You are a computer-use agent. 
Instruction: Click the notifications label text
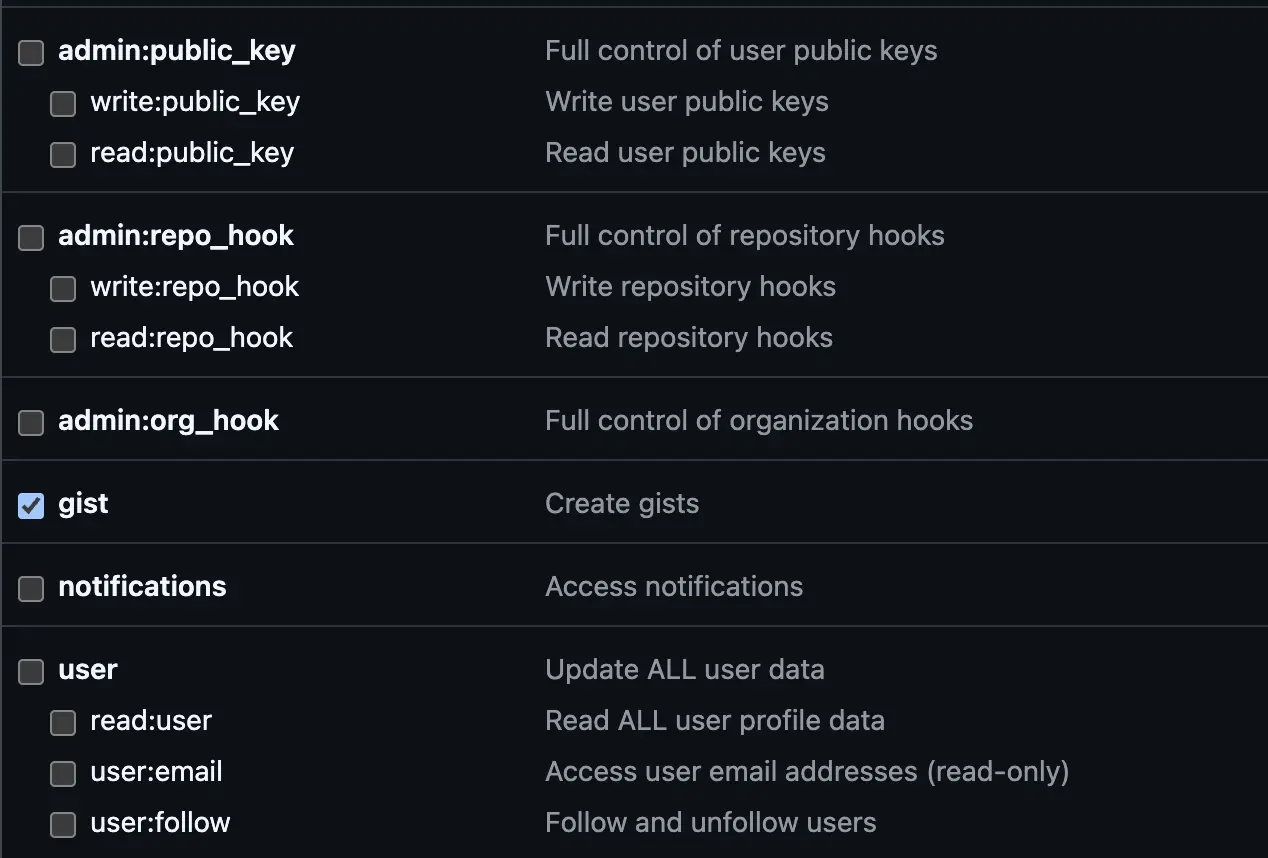[142, 586]
